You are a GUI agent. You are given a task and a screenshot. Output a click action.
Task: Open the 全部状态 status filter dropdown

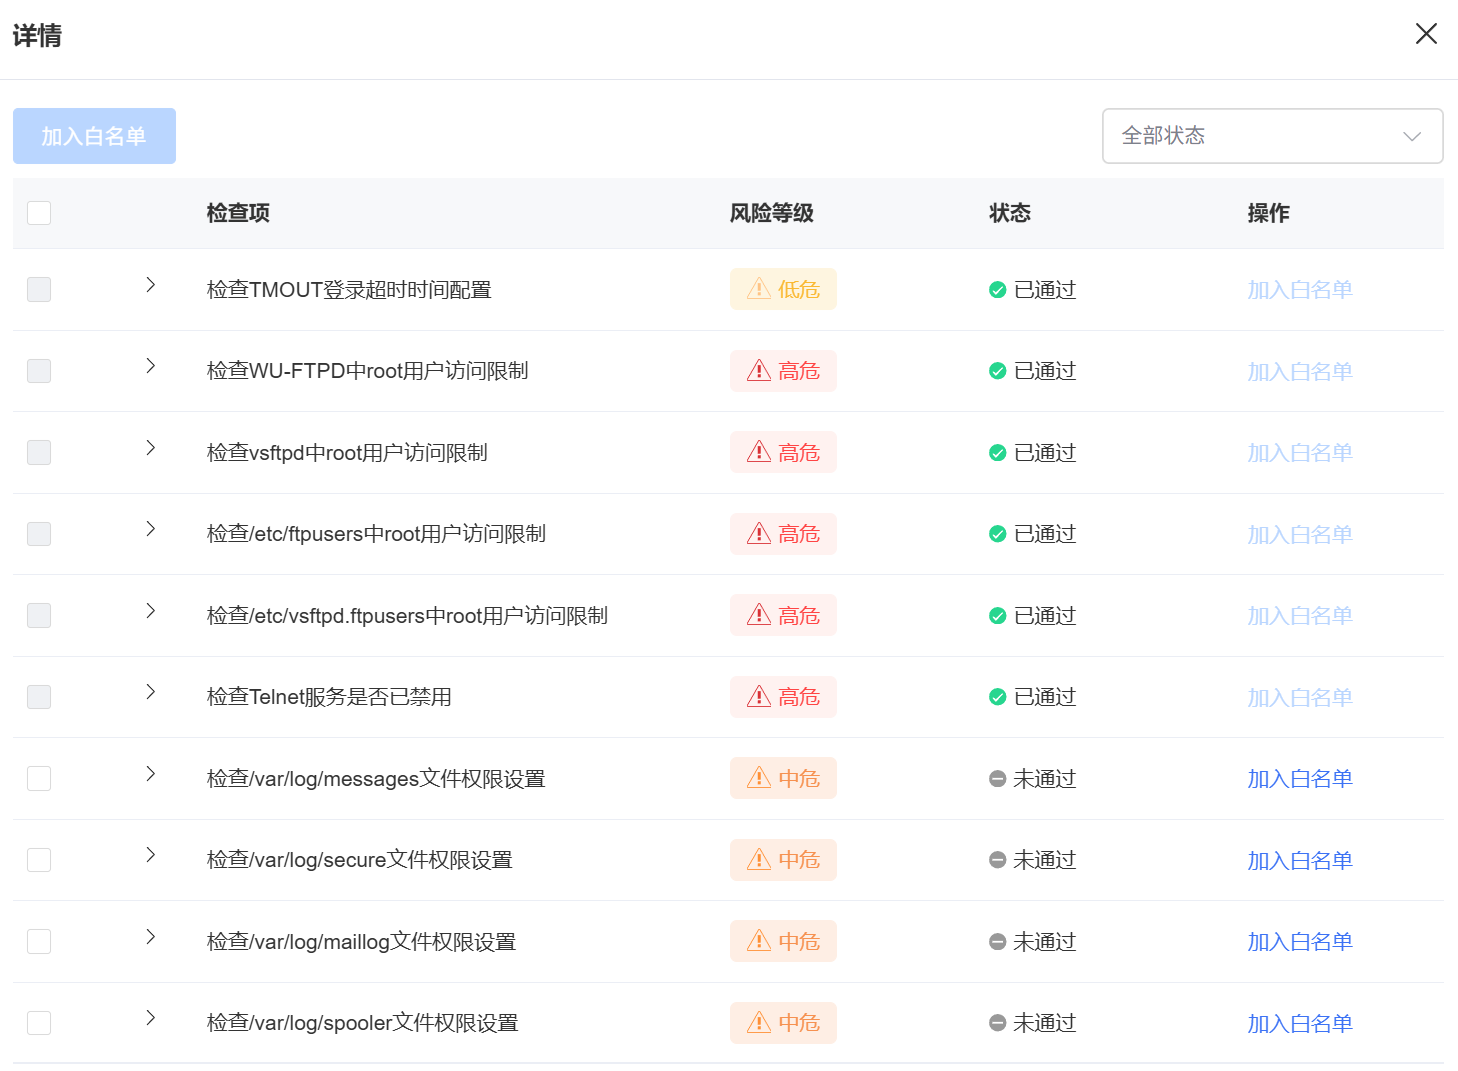point(1272,136)
